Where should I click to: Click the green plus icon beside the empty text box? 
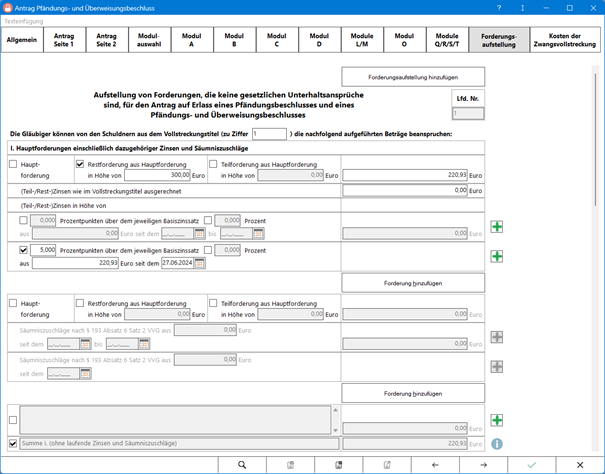click(496, 420)
